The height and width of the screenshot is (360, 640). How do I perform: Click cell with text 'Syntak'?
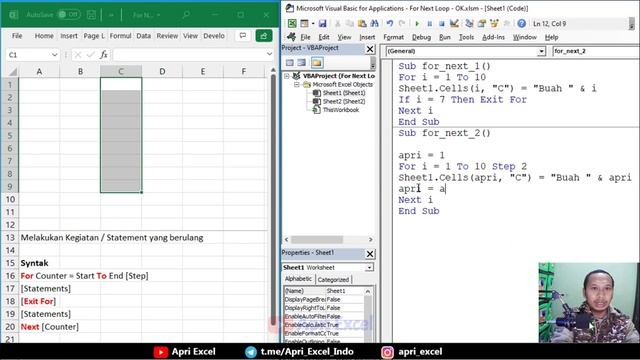click(x=34, y=263)
